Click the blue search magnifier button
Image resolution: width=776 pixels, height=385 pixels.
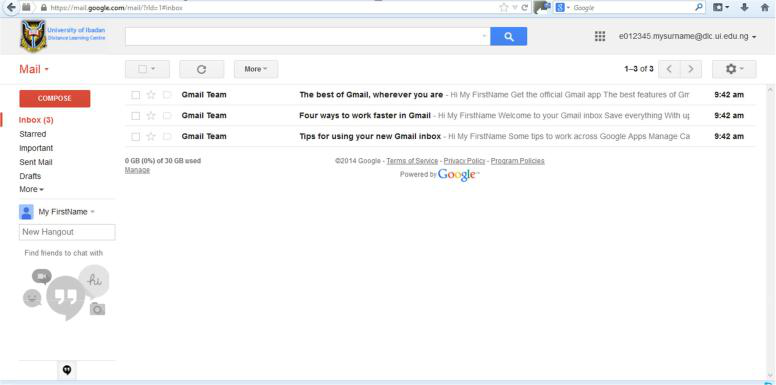point(508,37)
